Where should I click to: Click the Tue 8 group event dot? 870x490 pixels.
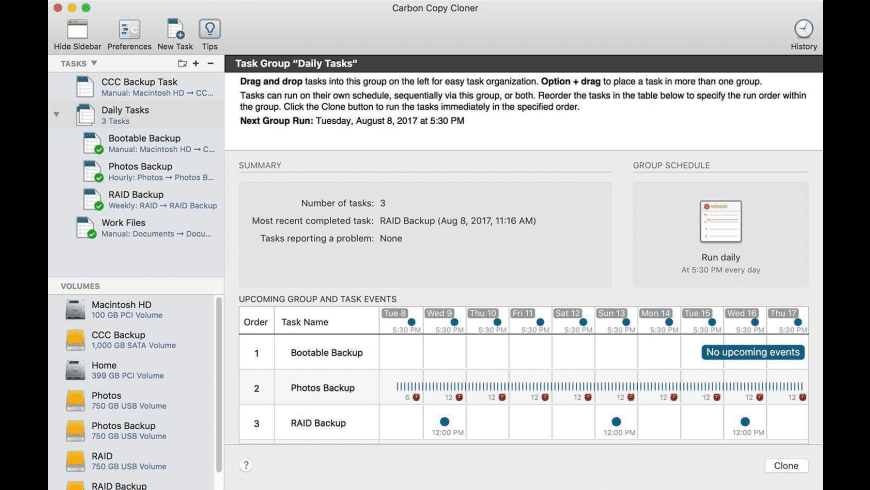[411, 322]
